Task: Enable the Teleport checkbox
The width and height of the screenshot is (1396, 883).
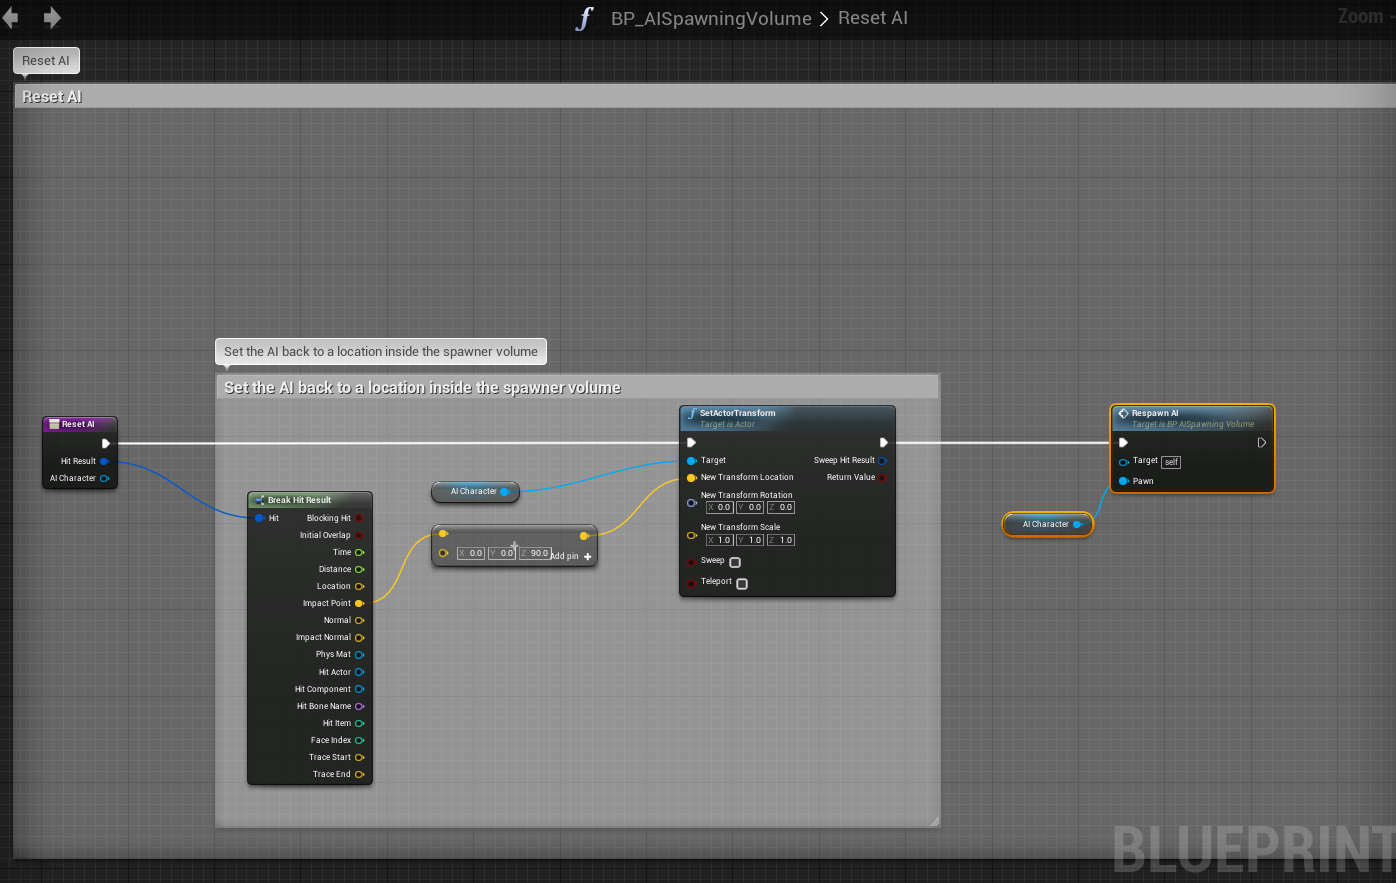Action: [742, 583]
